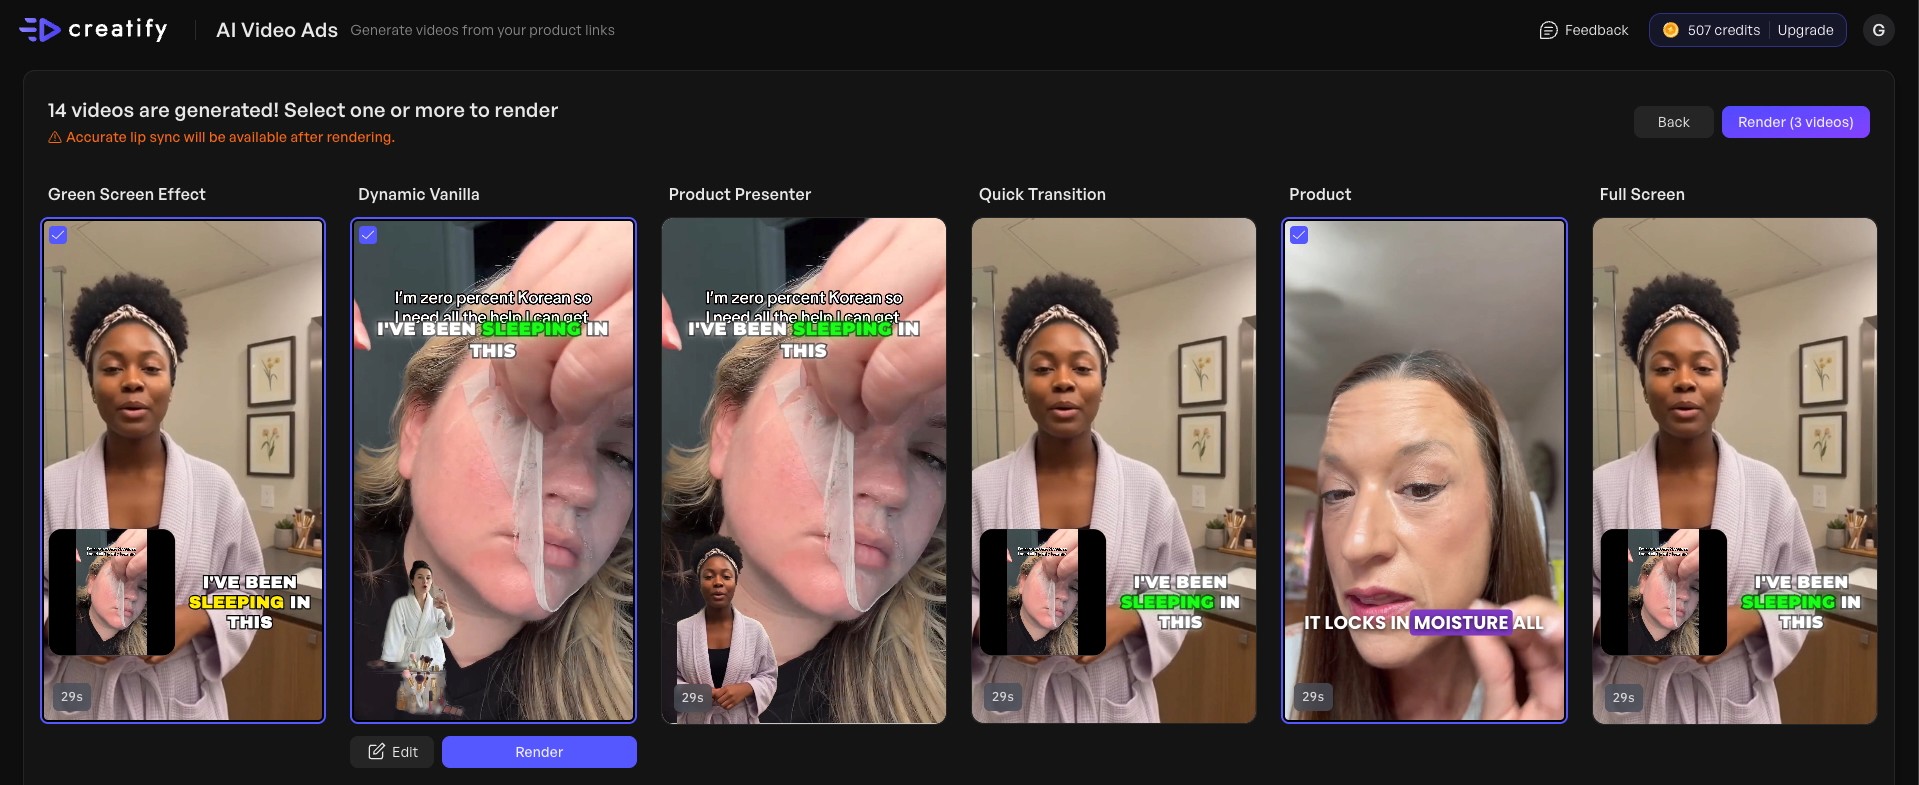Click 'Generate videos from your product links' text
Viewport: 1919px width, 785px height.
[482, 30]
